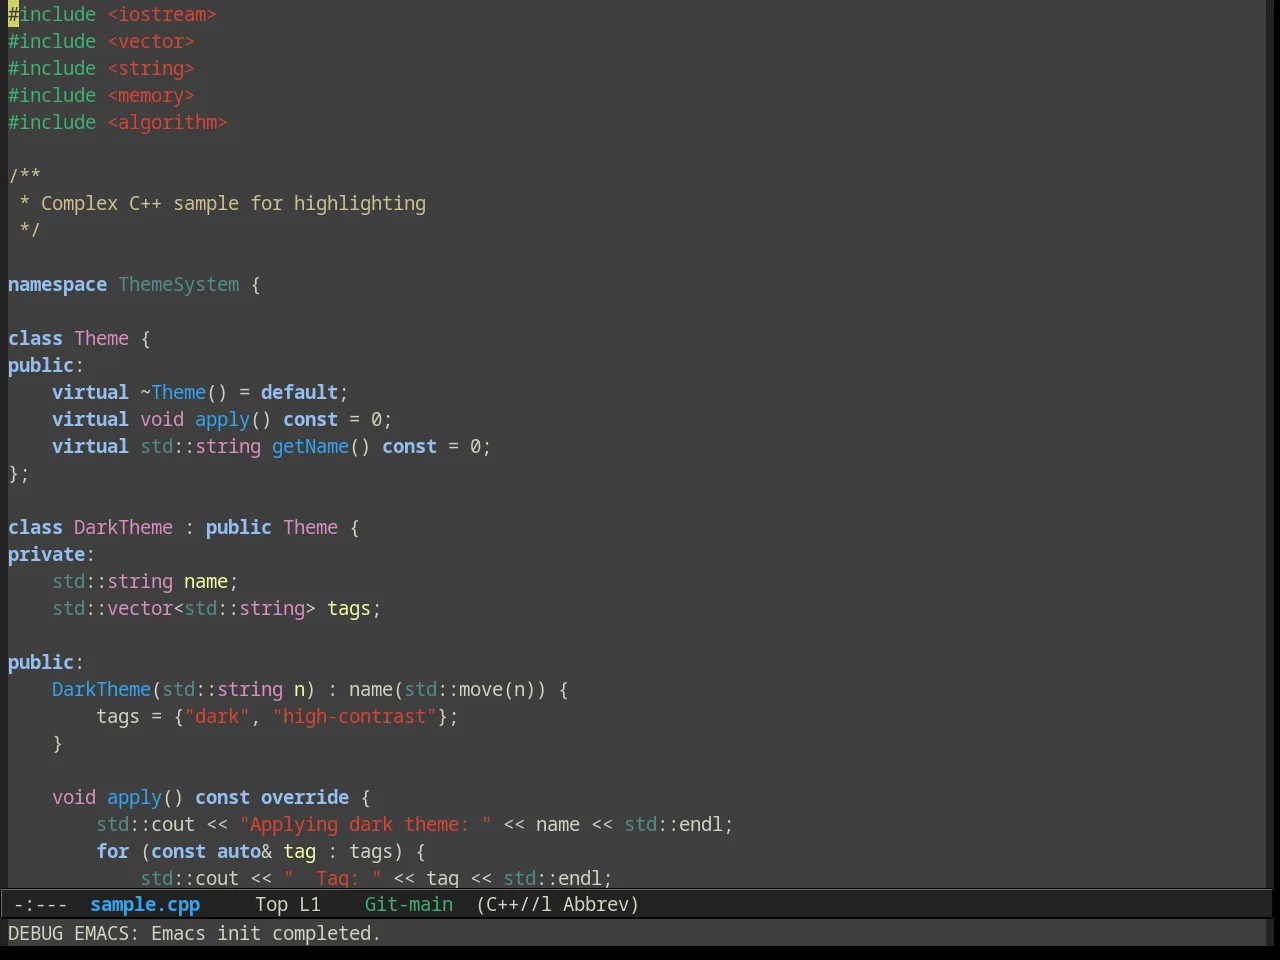Screen dimensions: 1280x960
Task: Click the 'auto&' keyword in the for loop
Action: click(x=244, y=852)
